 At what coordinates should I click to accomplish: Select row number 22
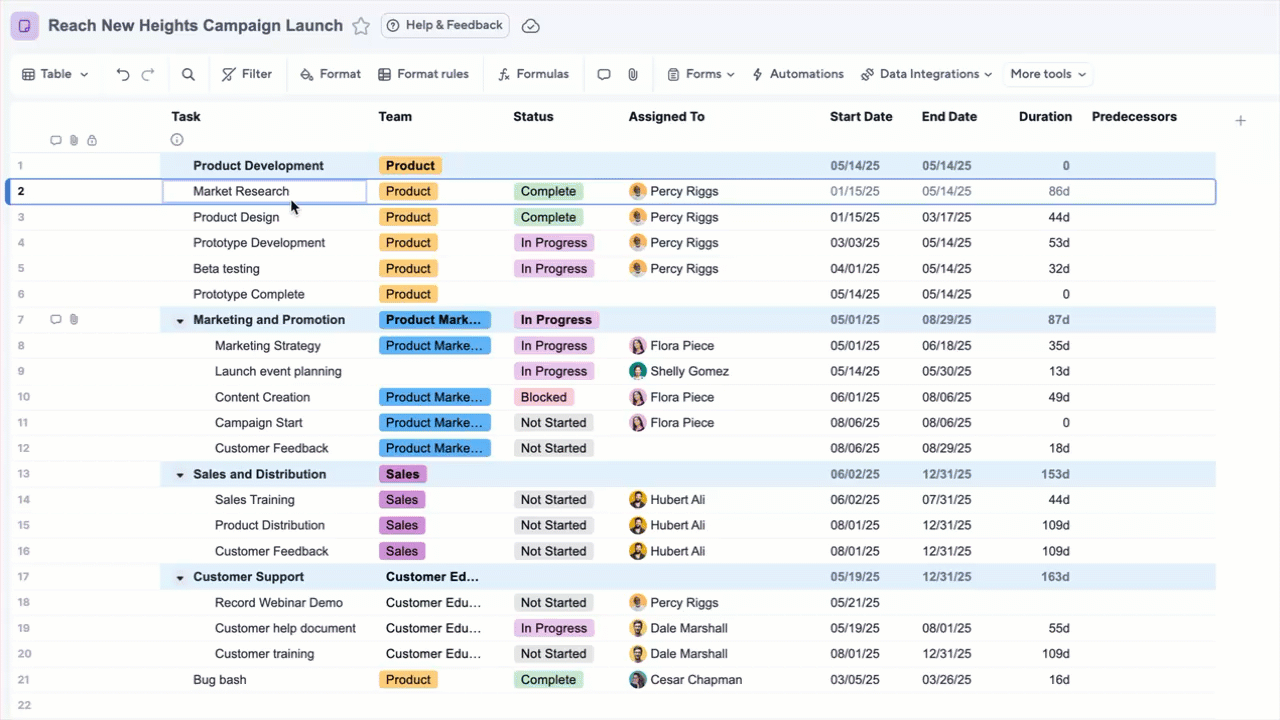coord(24,705)
